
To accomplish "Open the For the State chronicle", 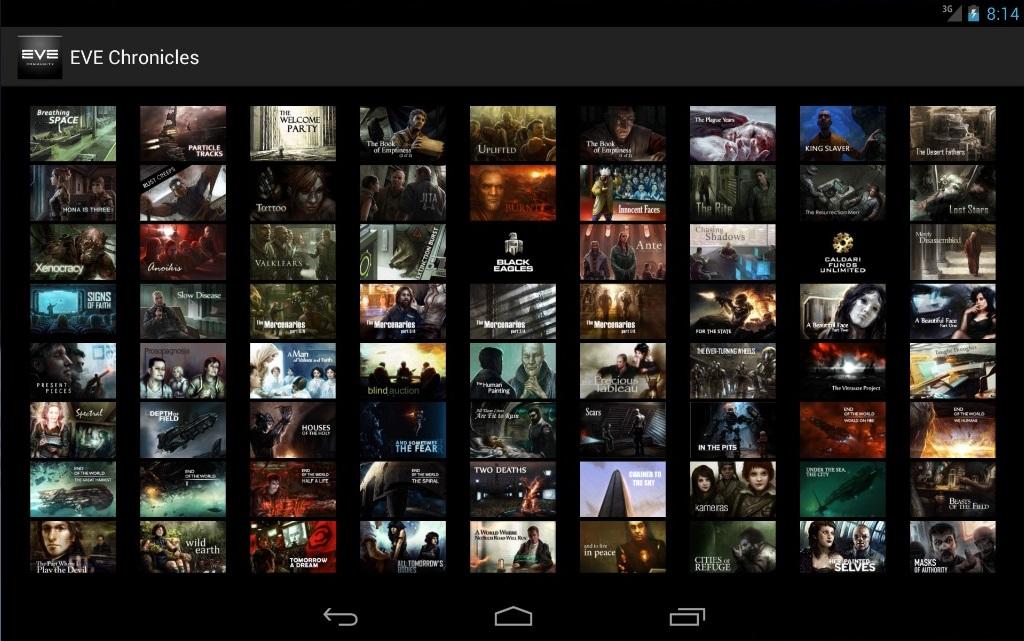I will tap(733, 311).
